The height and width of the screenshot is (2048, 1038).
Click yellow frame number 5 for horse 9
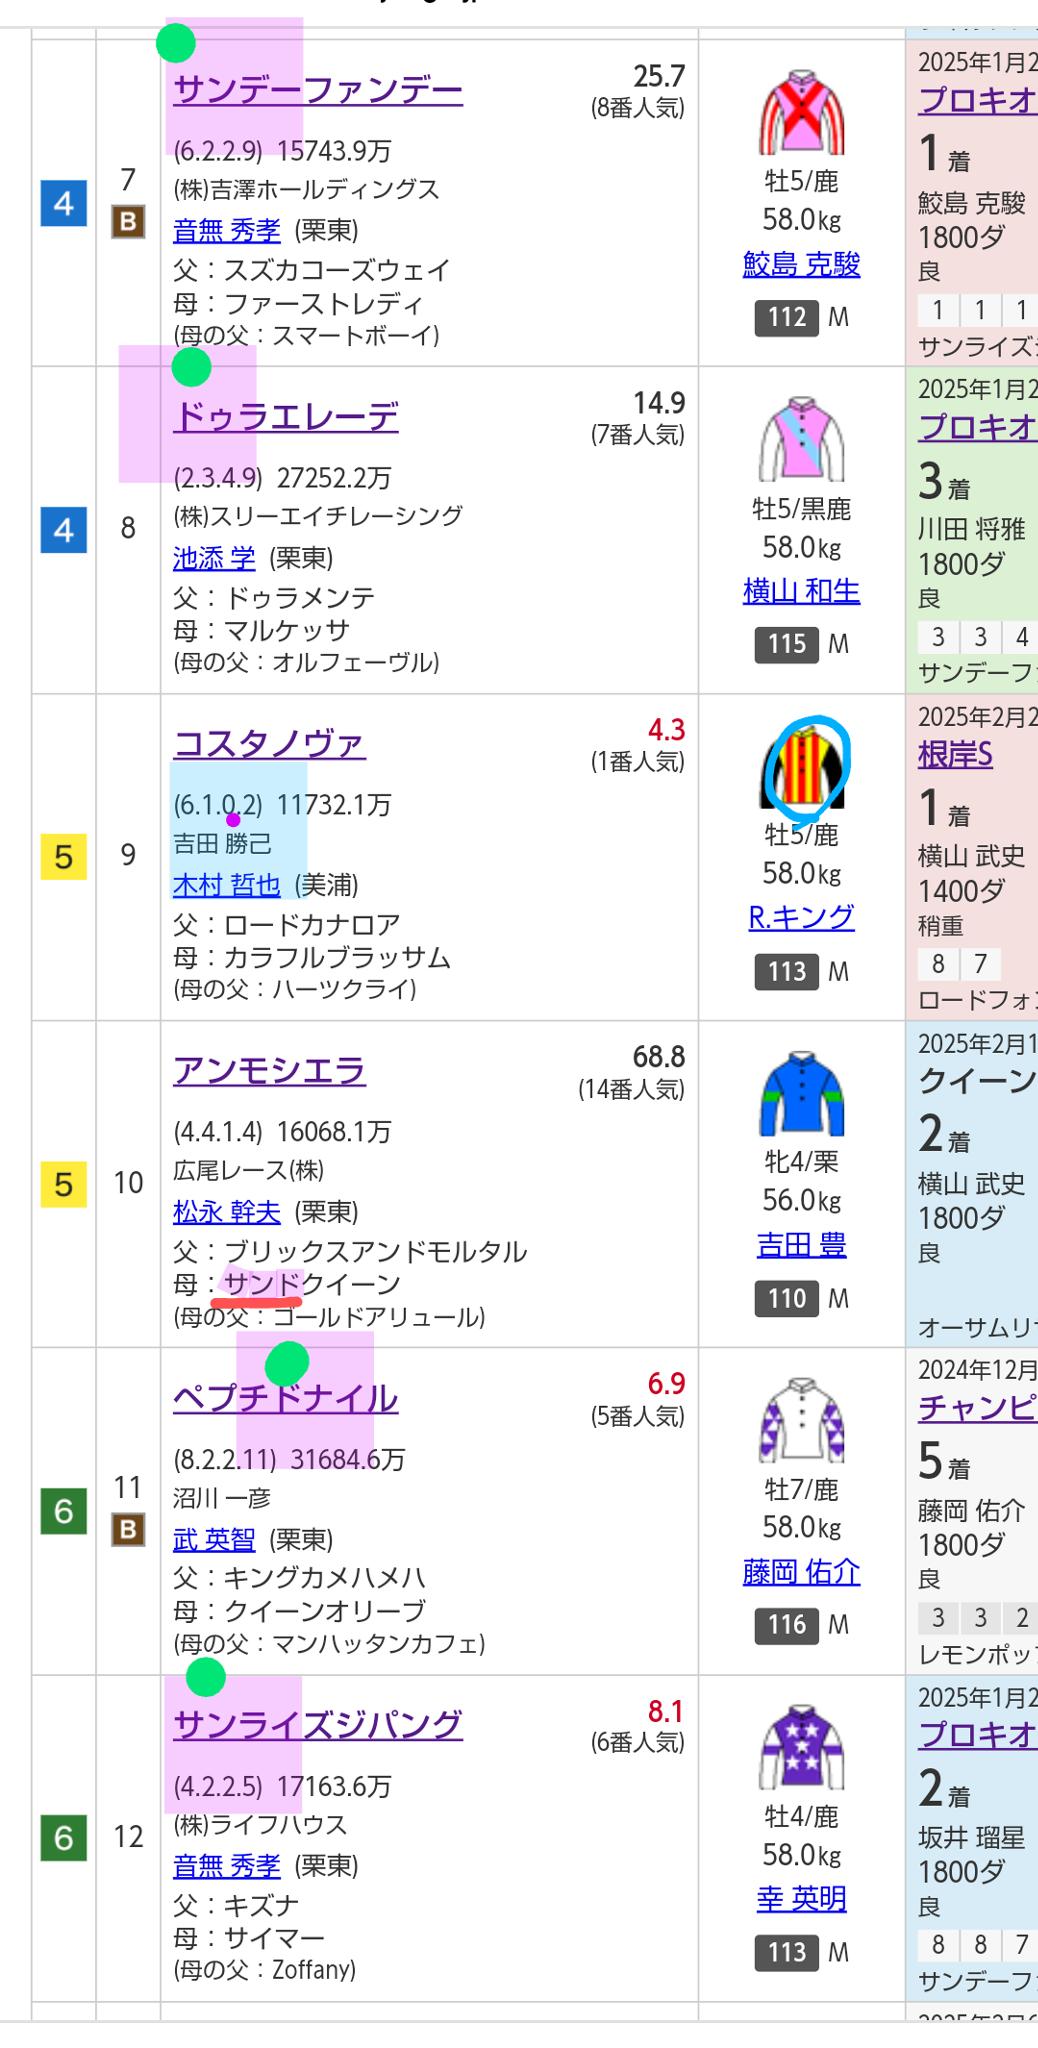[63, 857]
